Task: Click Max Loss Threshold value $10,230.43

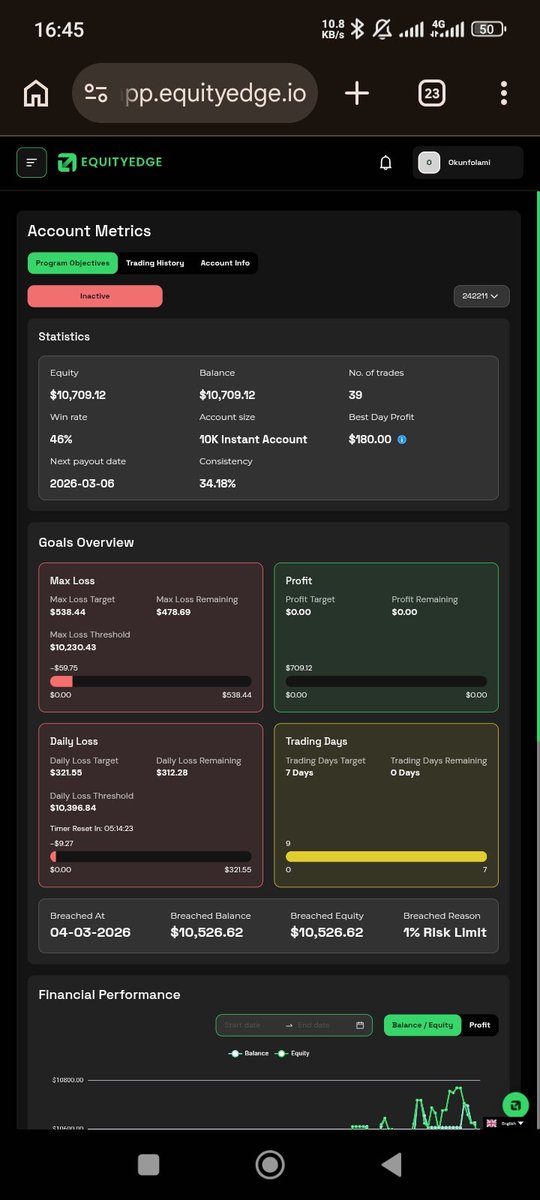Action: tap(73, 647)
